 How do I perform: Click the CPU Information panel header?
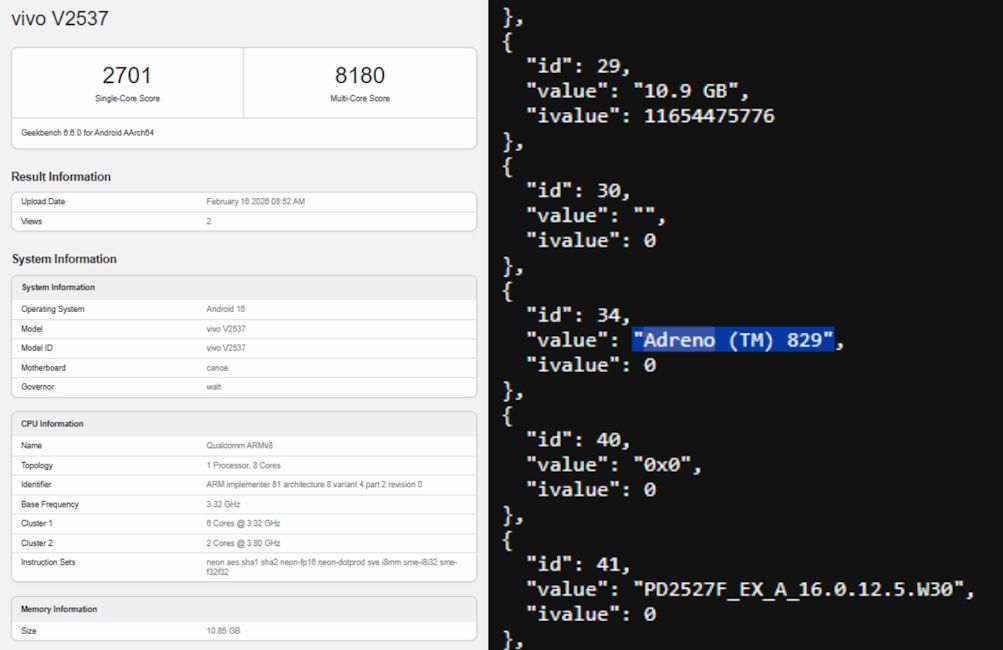[51, 423]
